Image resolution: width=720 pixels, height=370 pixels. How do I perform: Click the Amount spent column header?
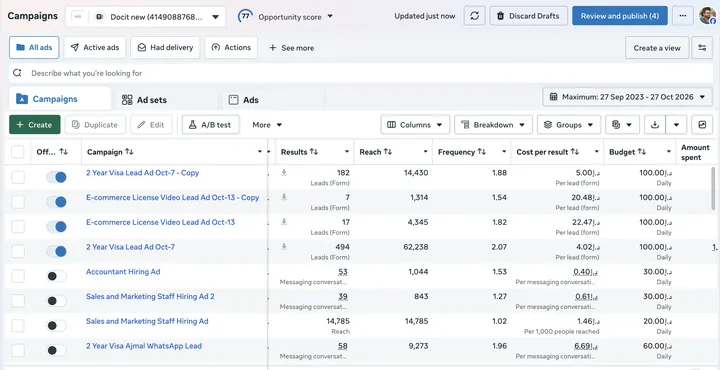(x=695, y=152)
